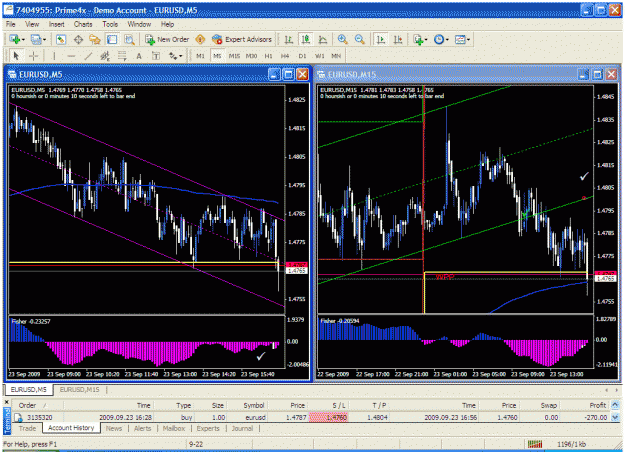This screenshot has height=452, width=625.
Task: Open the Help menu
Action: tap(167, 24)
